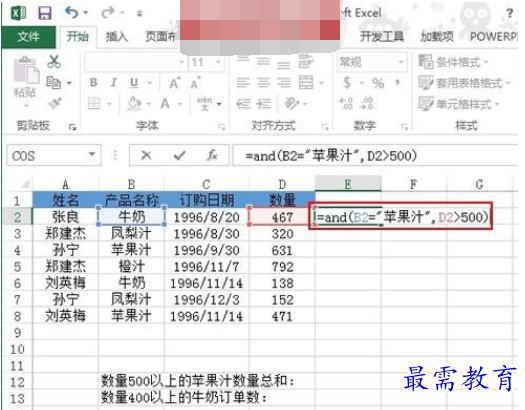Screen dimensions: 525x410
Task: Copy selection with the copy icon
Action: 54,82
